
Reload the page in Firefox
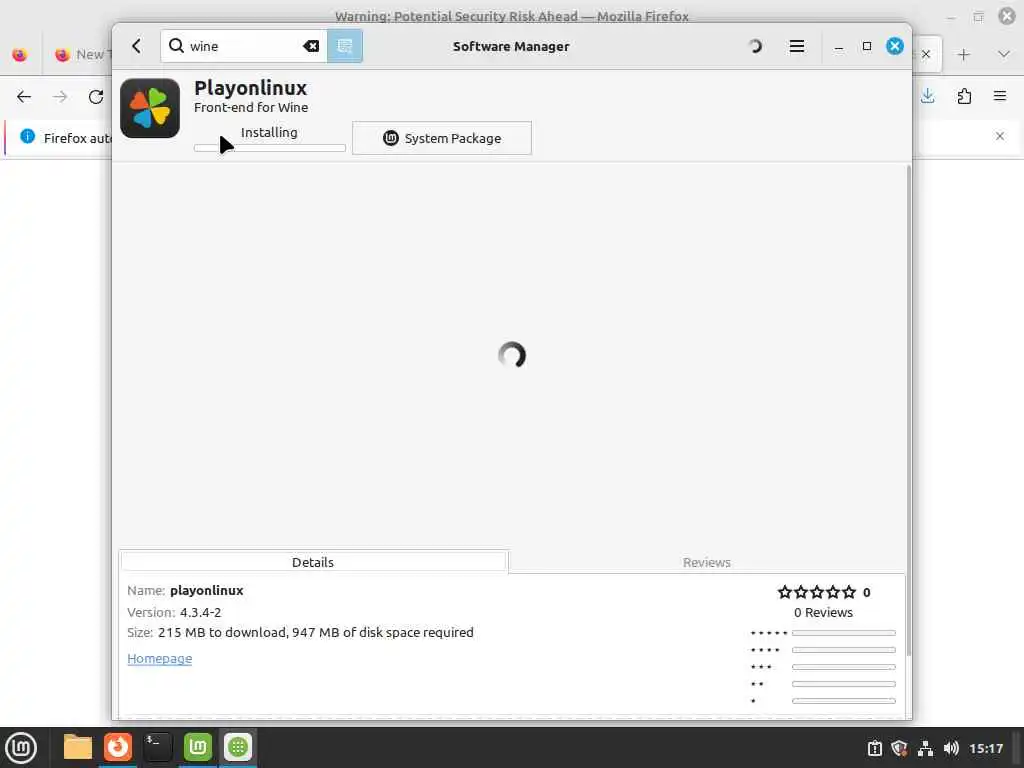tap(96, 97)
